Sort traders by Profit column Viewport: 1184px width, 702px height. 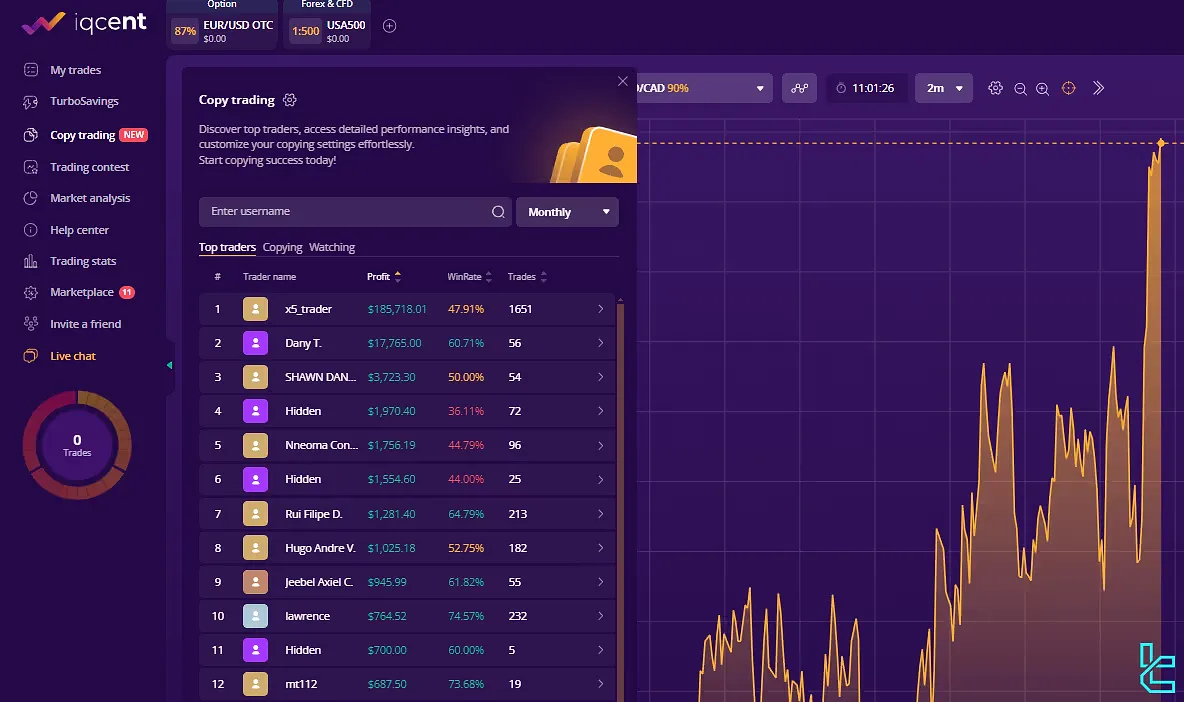tap(384, 277)
